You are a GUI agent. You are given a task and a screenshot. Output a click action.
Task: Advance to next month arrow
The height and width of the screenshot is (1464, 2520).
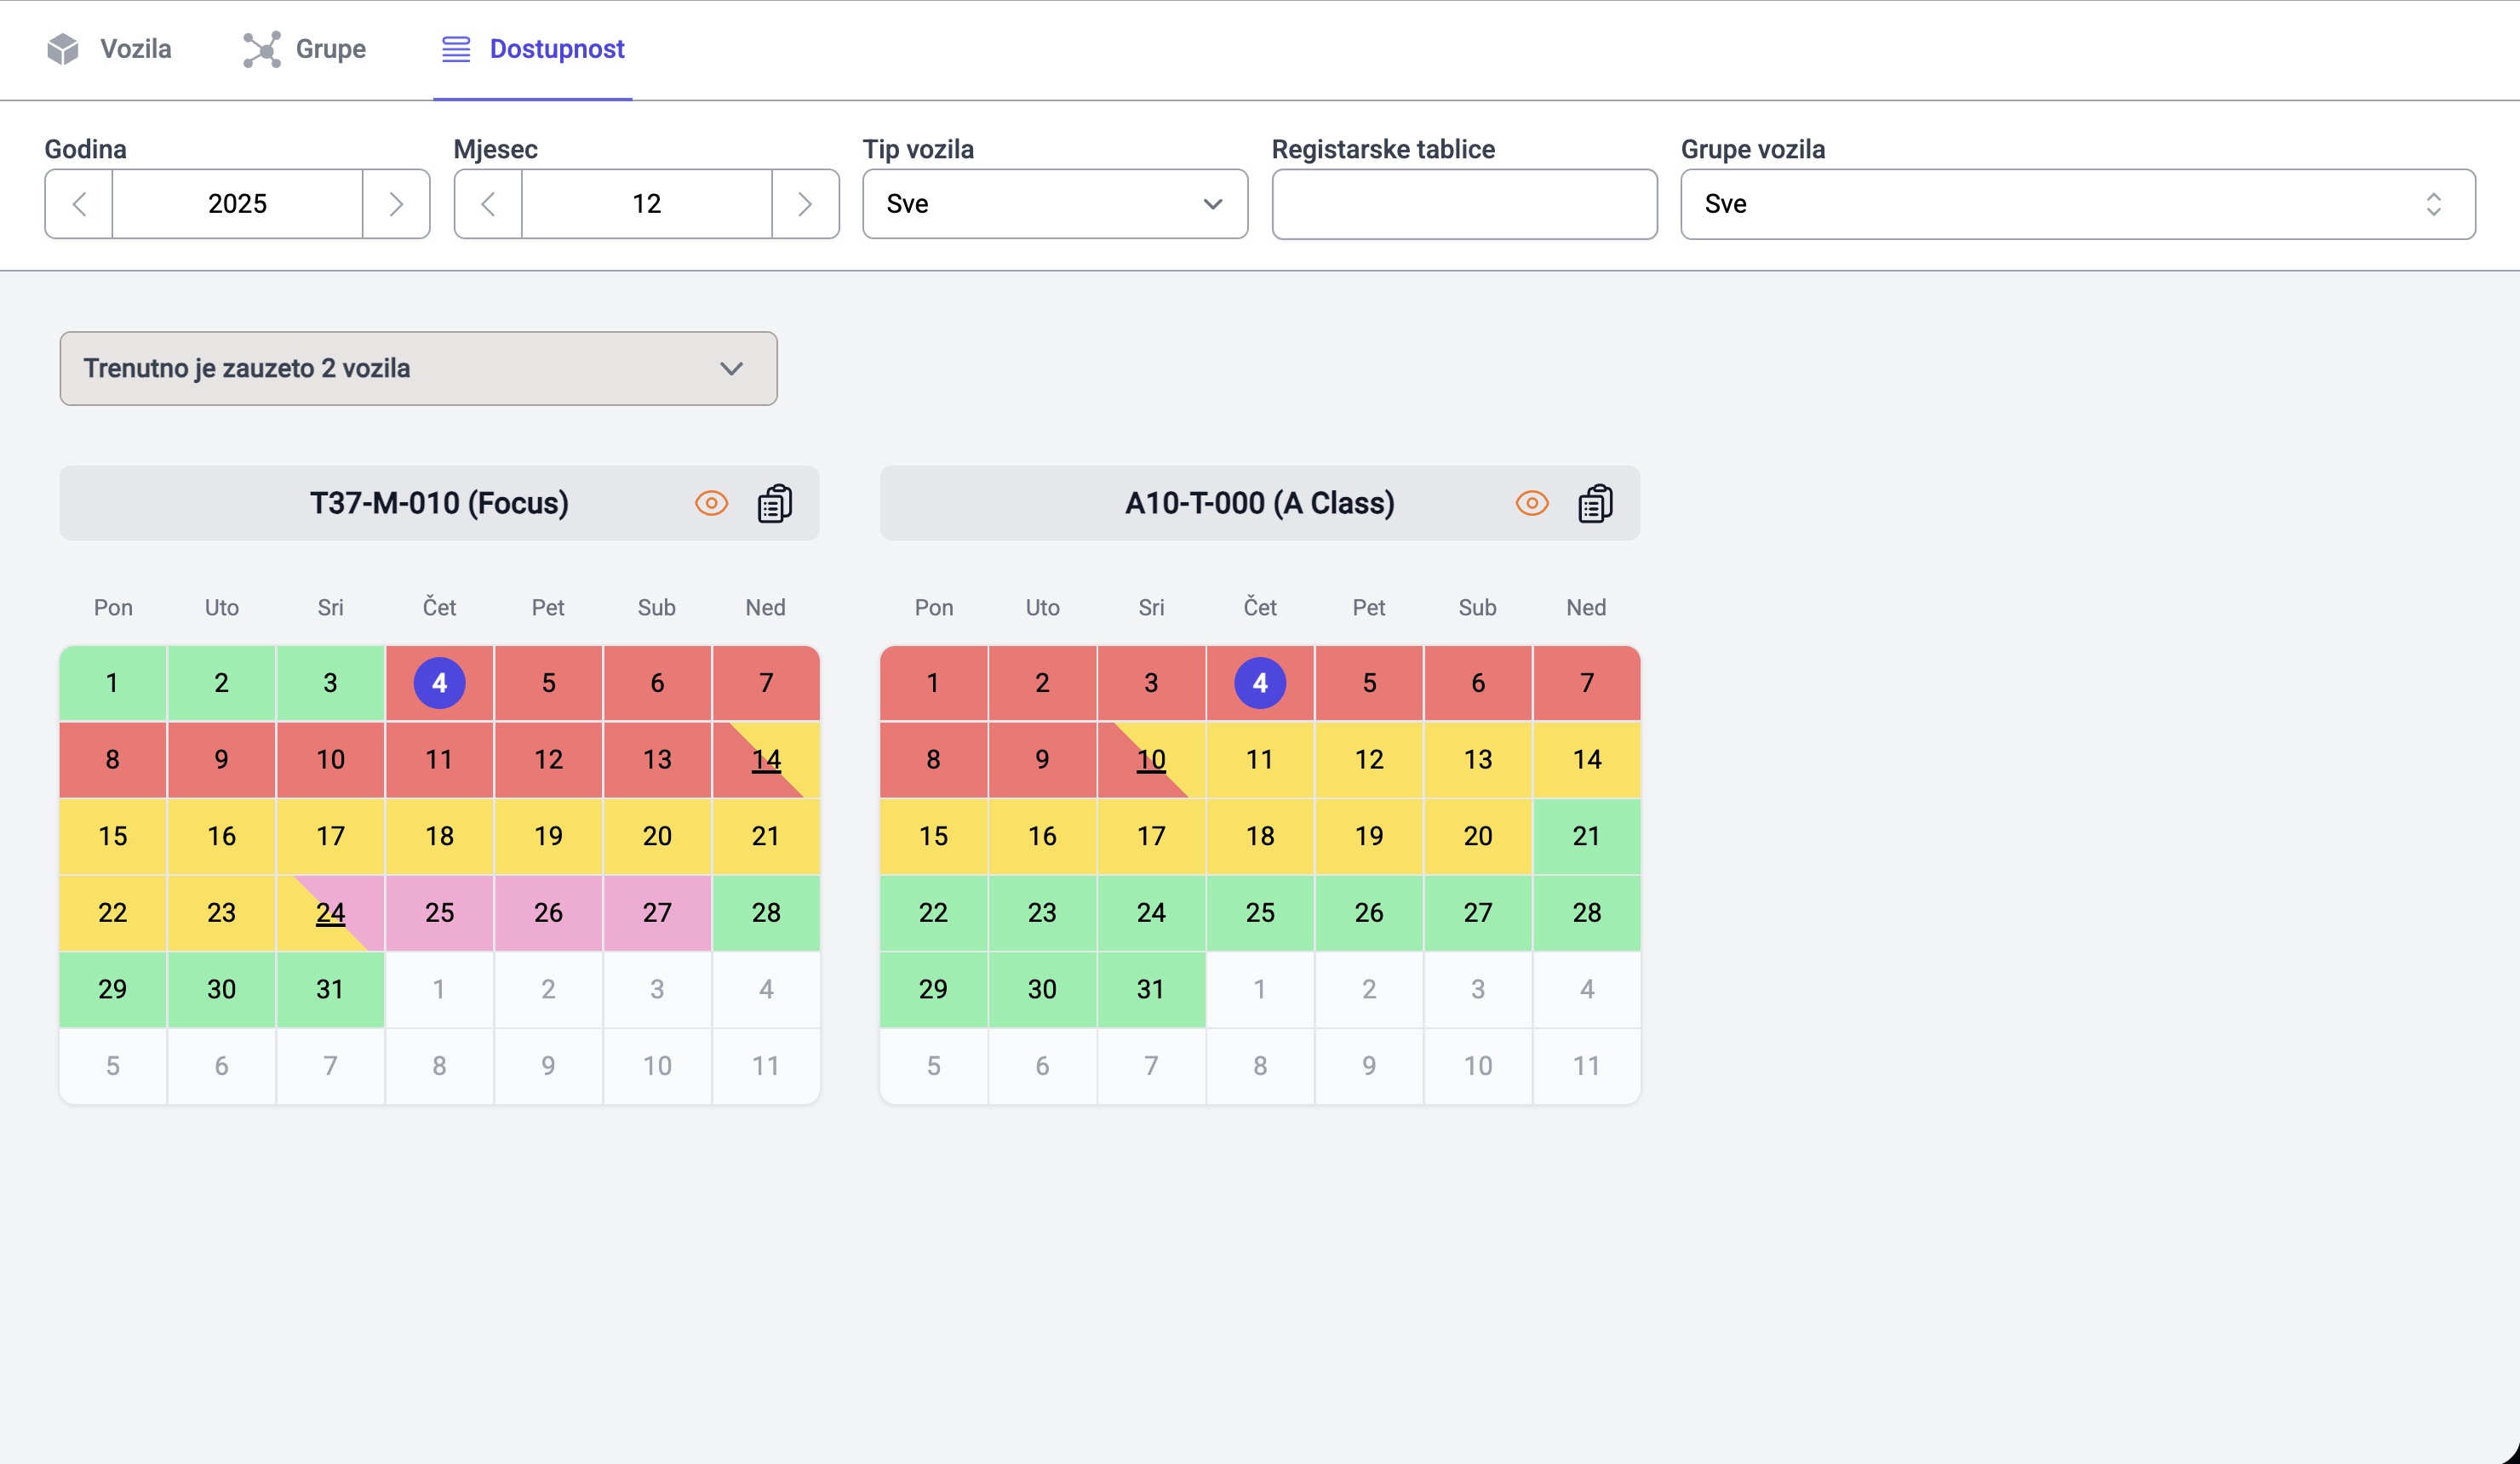click(x=805, y=204)
